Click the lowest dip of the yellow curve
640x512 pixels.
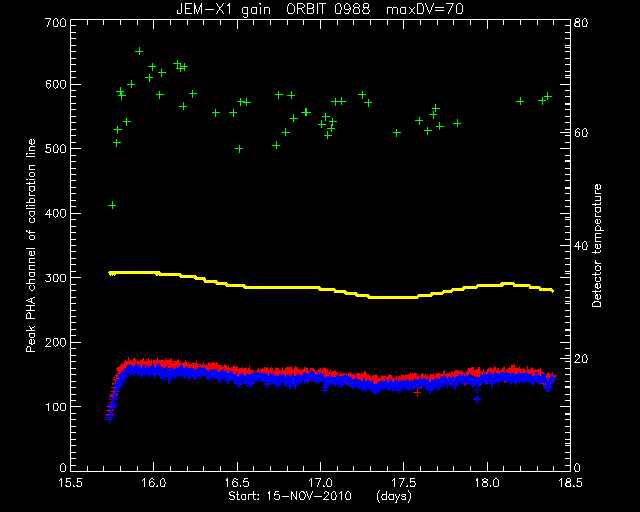click(393, 297)
